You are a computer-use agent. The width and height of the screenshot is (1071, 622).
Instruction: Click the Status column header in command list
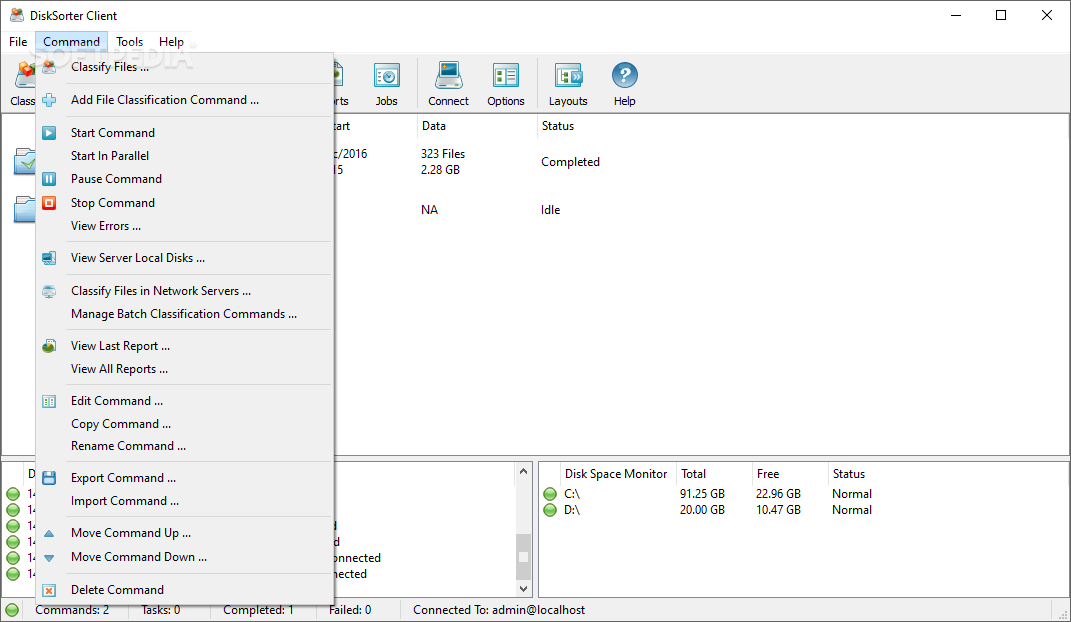557,126
